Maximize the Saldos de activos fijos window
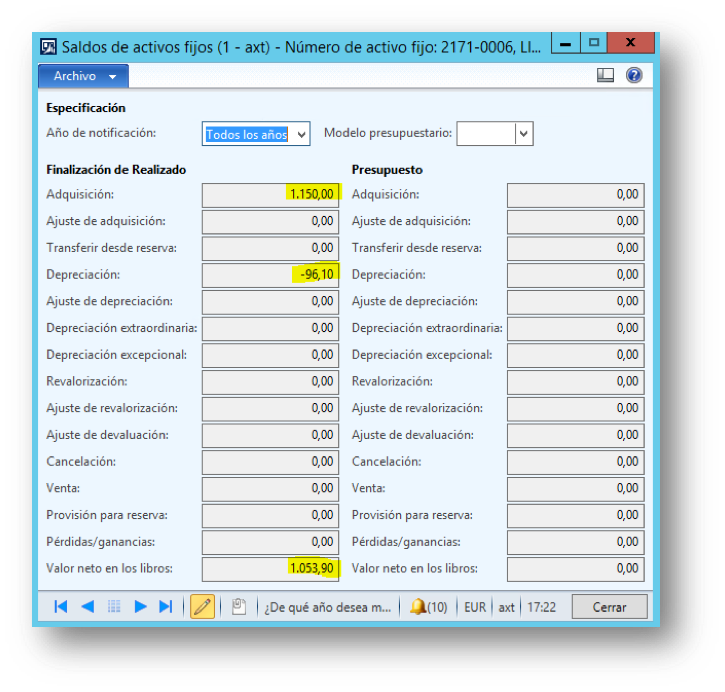The height and width of the screenshot is (692, 725). tap(594, 43)
